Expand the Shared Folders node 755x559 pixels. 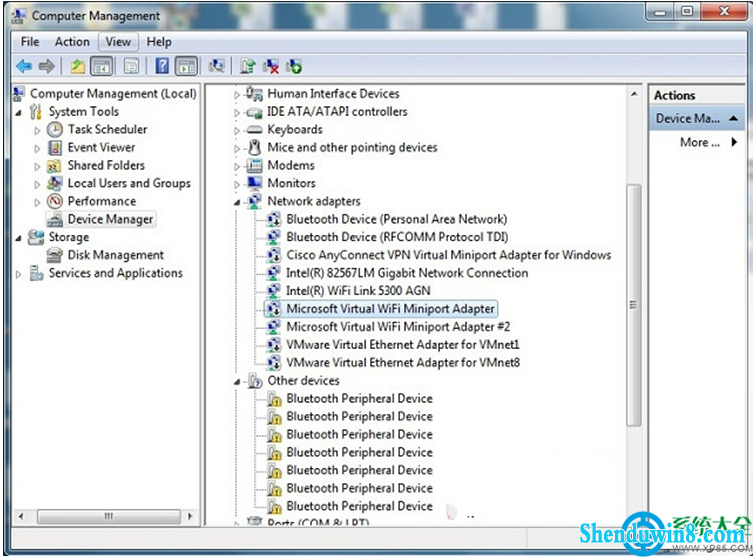point(37,167)
